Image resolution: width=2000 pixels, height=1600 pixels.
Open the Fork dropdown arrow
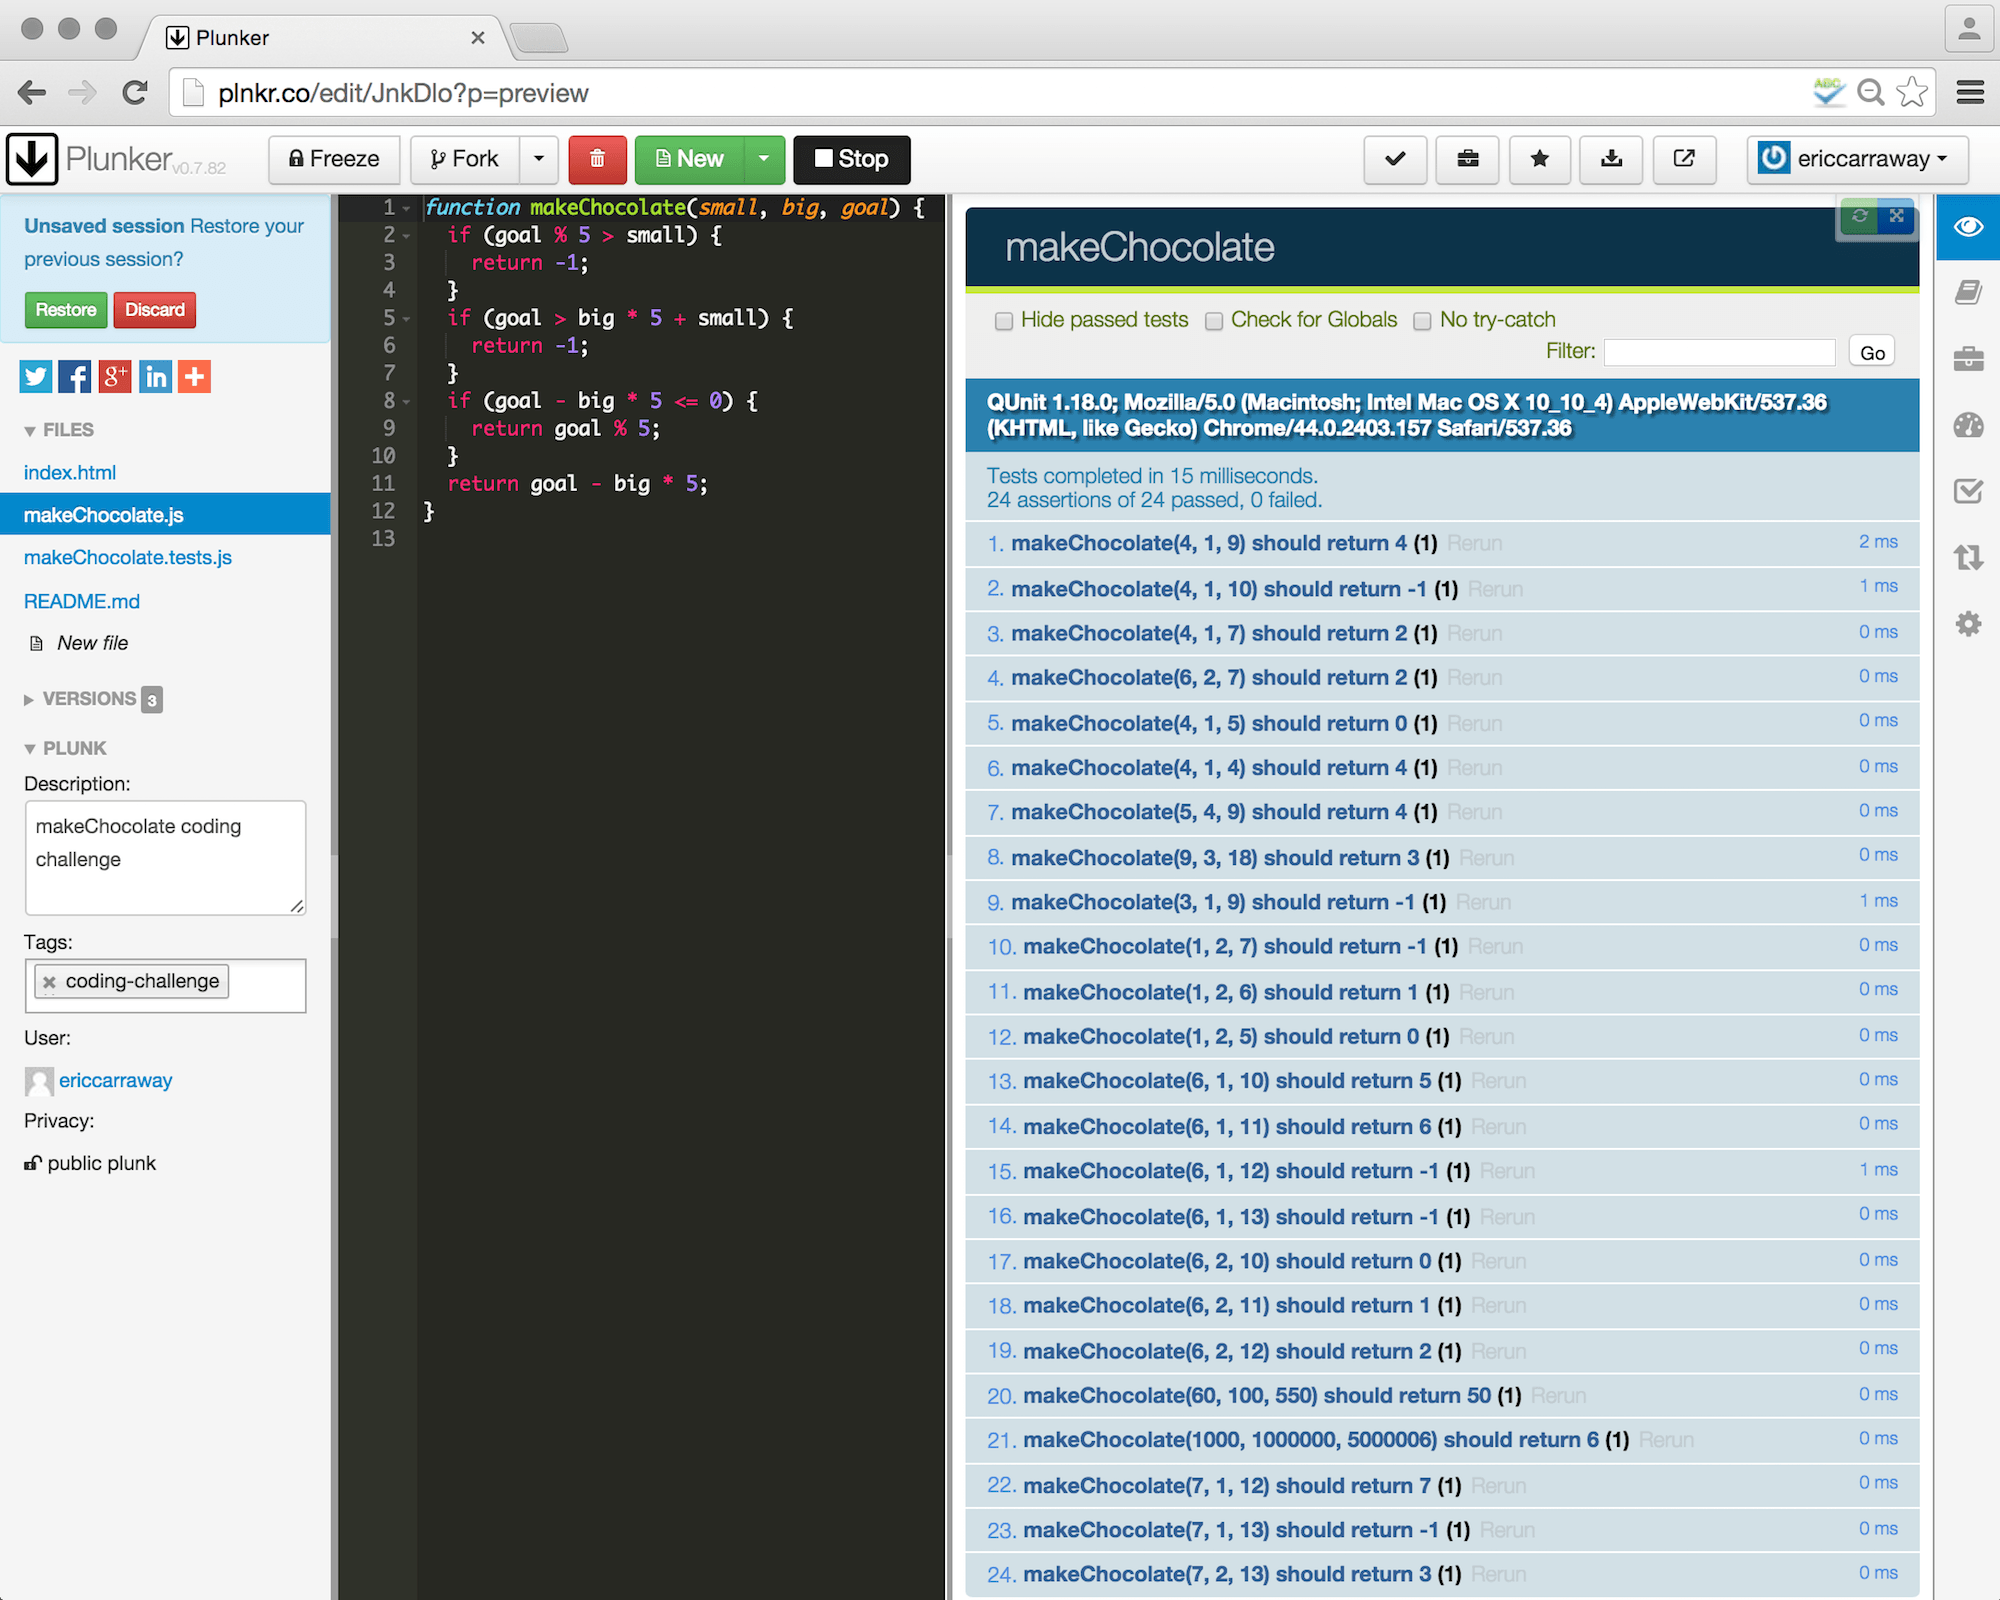click(x=539, y=159)
